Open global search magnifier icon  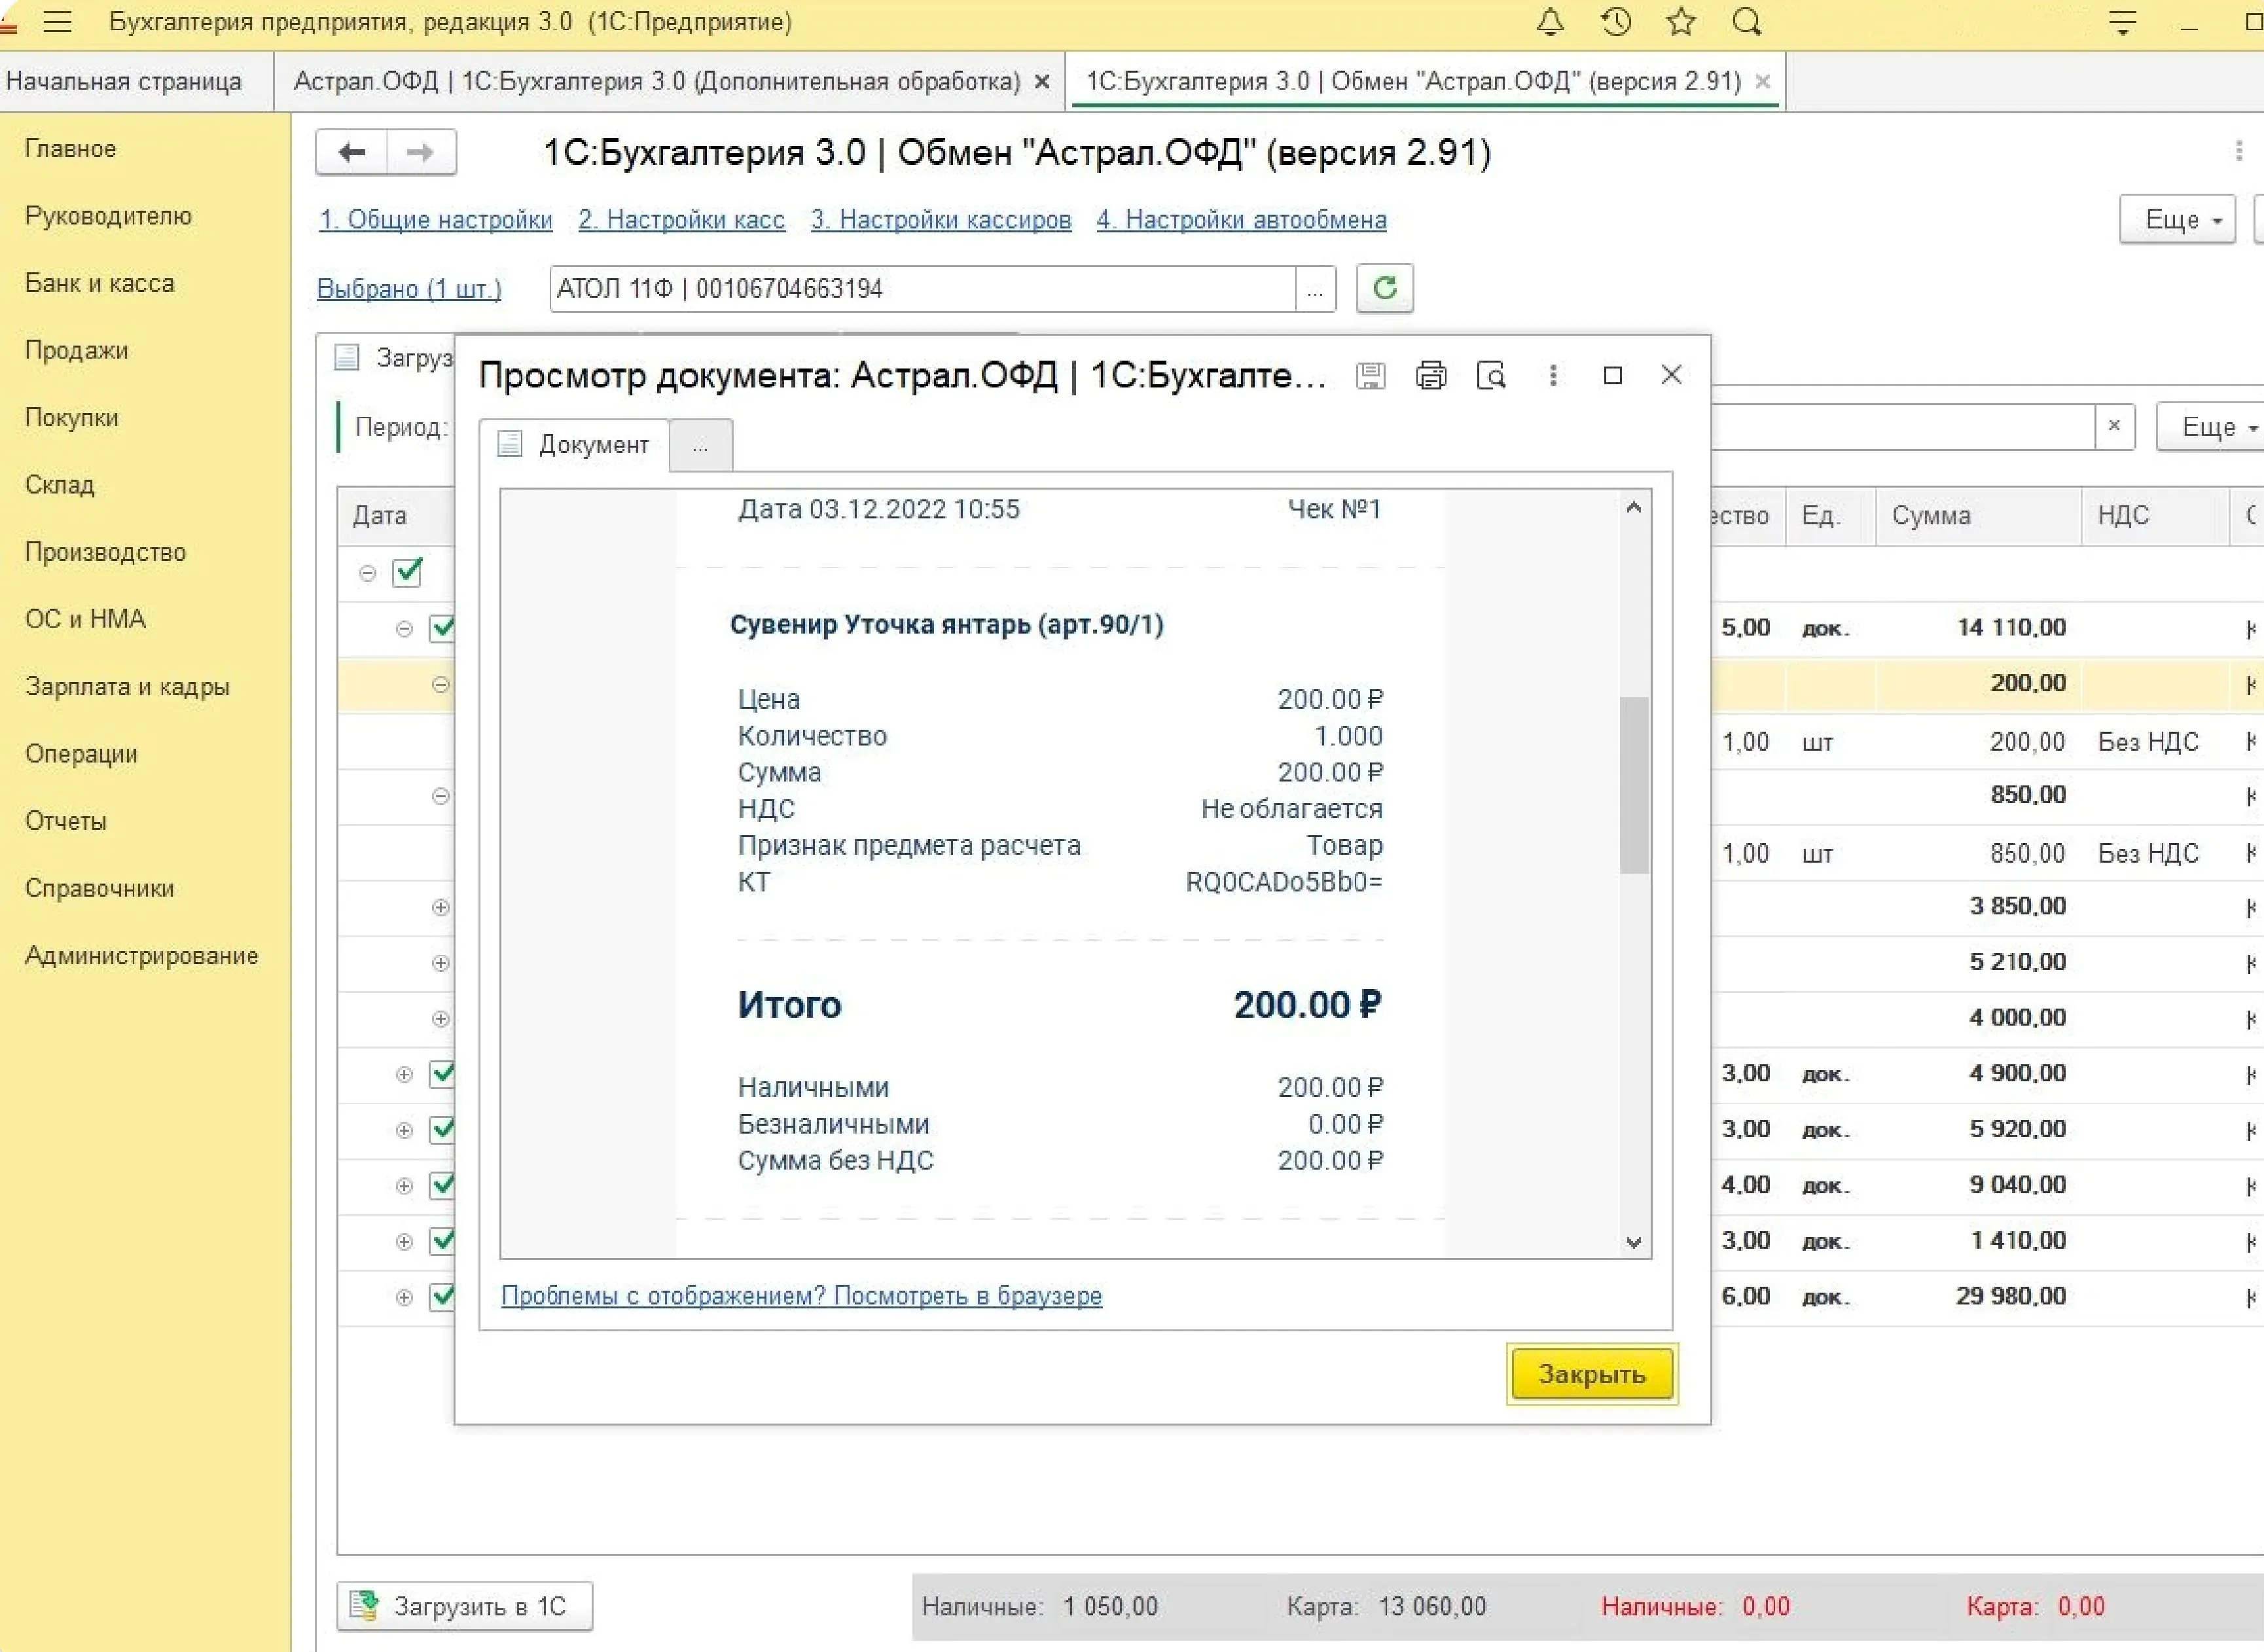click(1747, 22)
